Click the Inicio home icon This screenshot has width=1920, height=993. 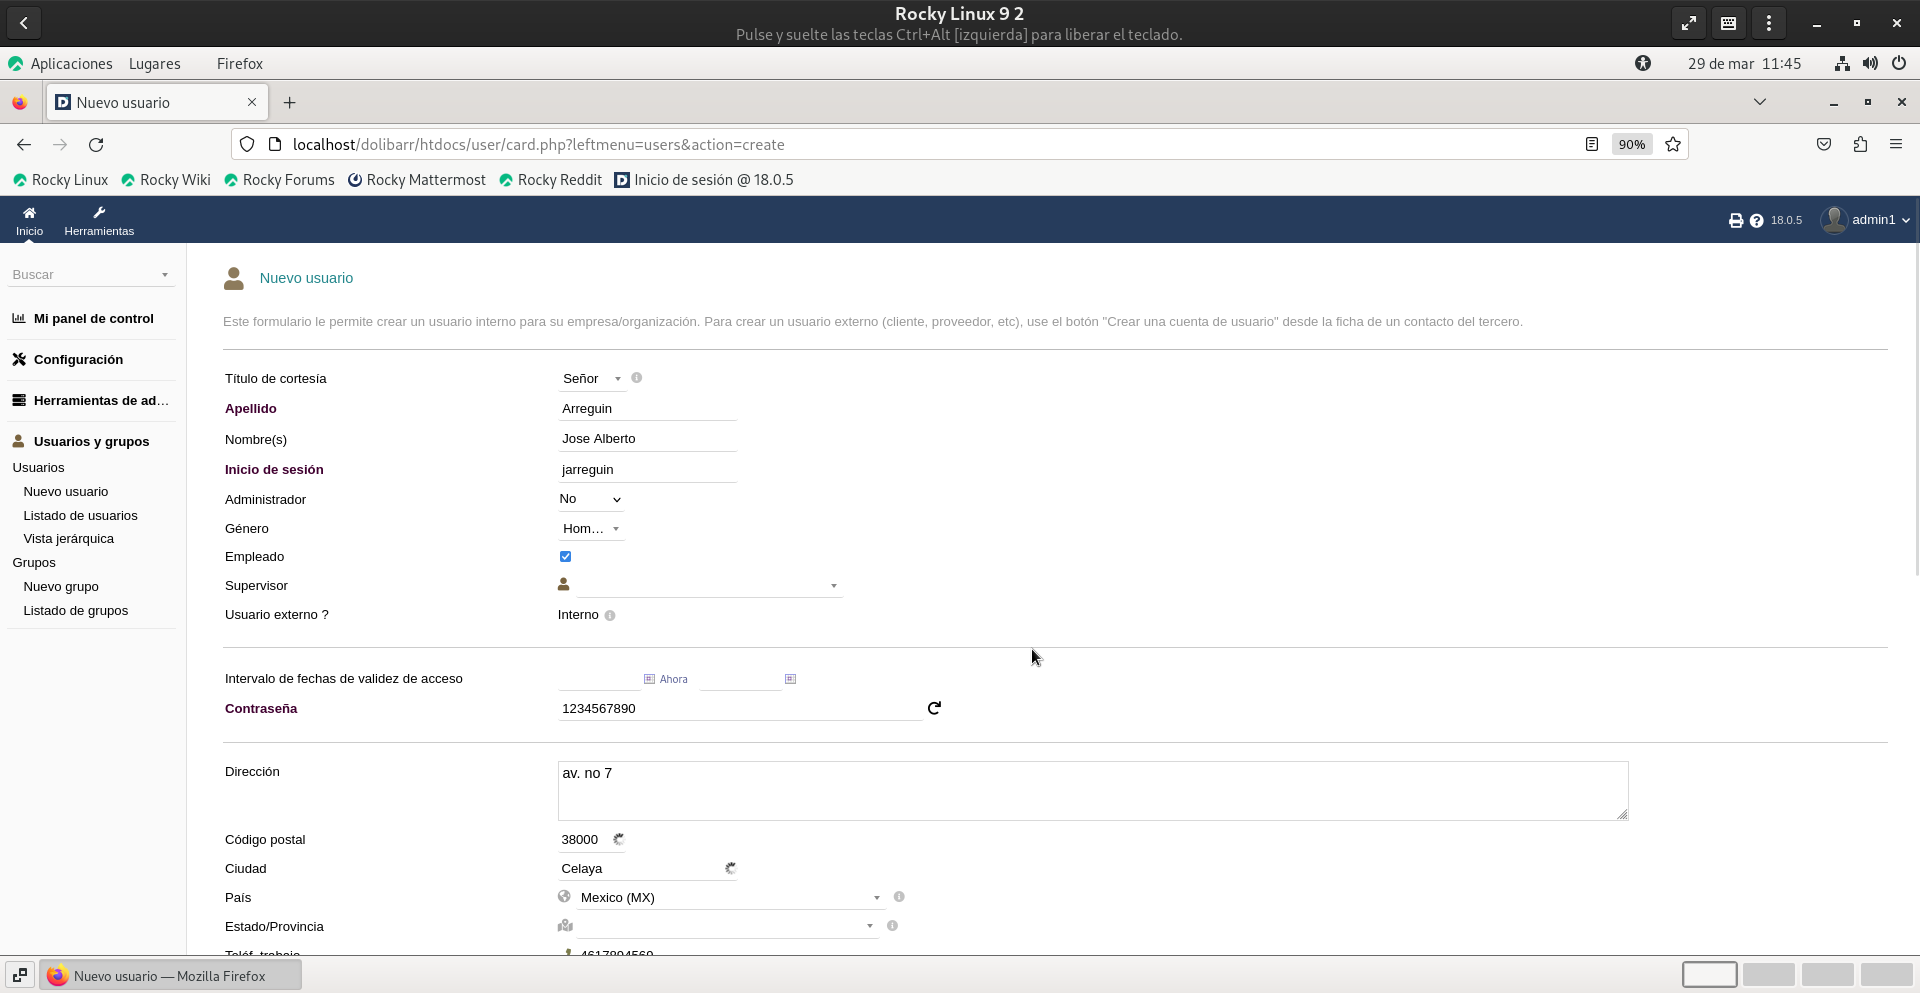click(x=29, y=220)
